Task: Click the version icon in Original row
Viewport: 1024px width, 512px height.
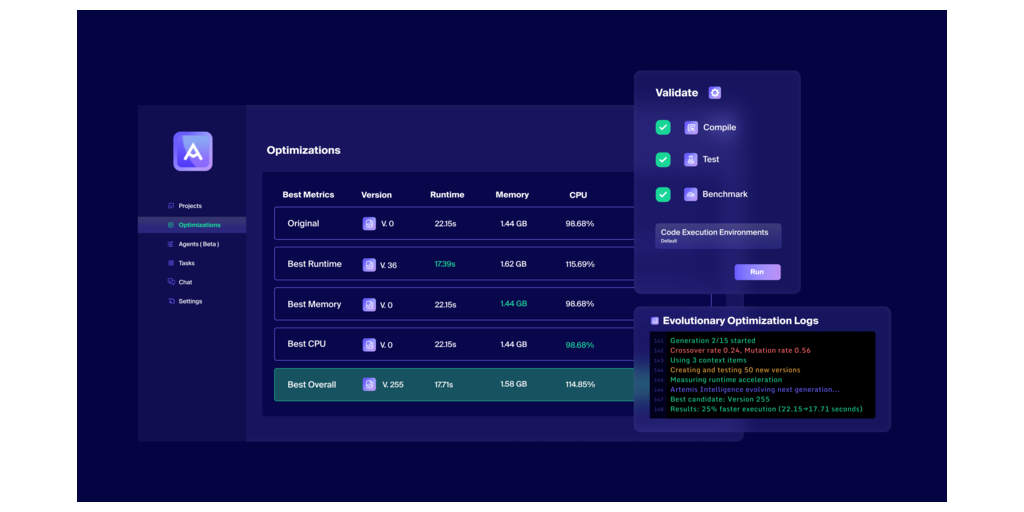Action: click(x=369, y=224)
